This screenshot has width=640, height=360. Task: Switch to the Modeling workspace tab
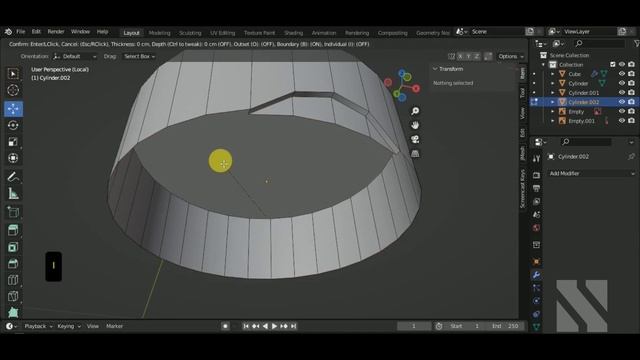(159, 33)
